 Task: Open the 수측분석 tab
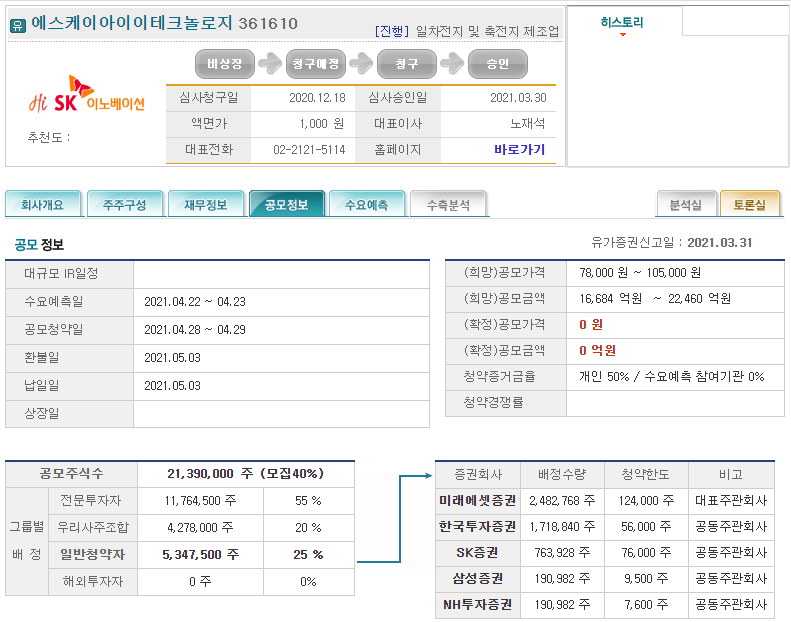point(448,204)
